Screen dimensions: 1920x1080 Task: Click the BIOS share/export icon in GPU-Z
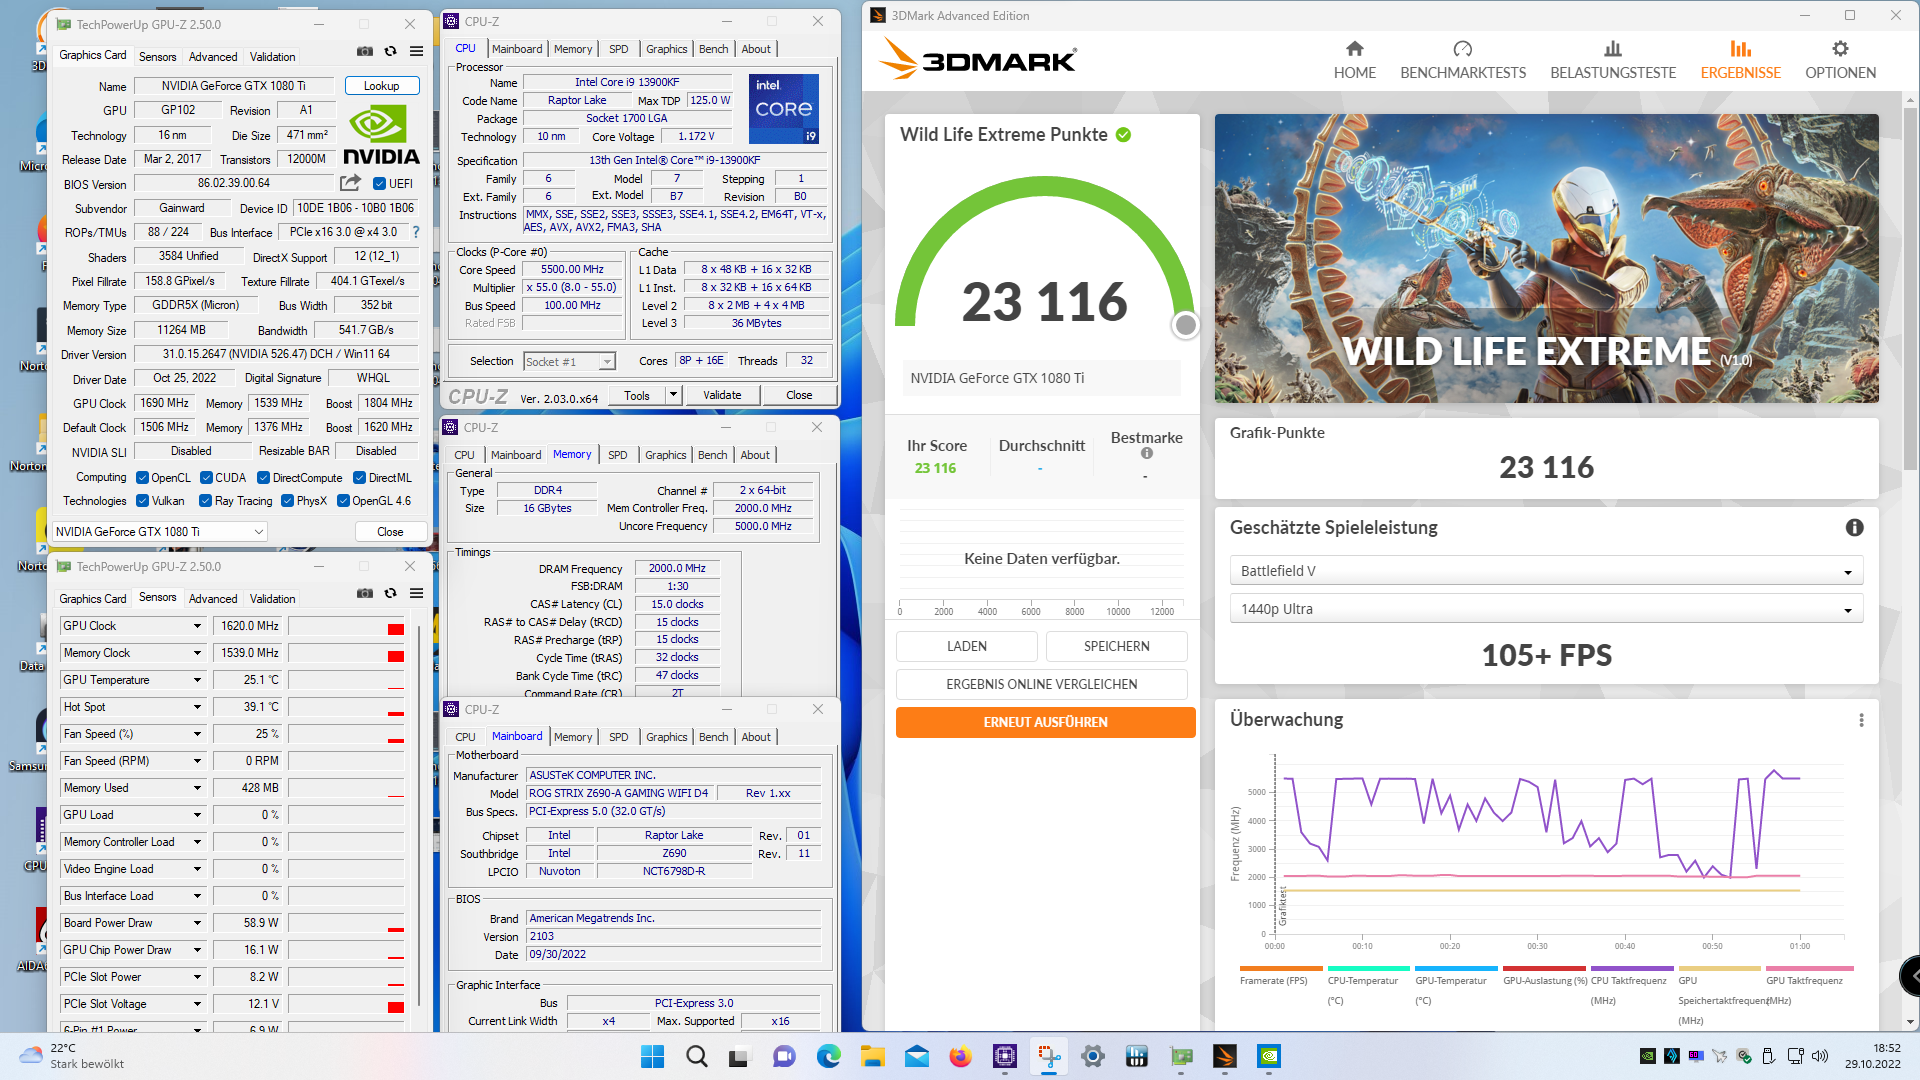pos(350,183)
